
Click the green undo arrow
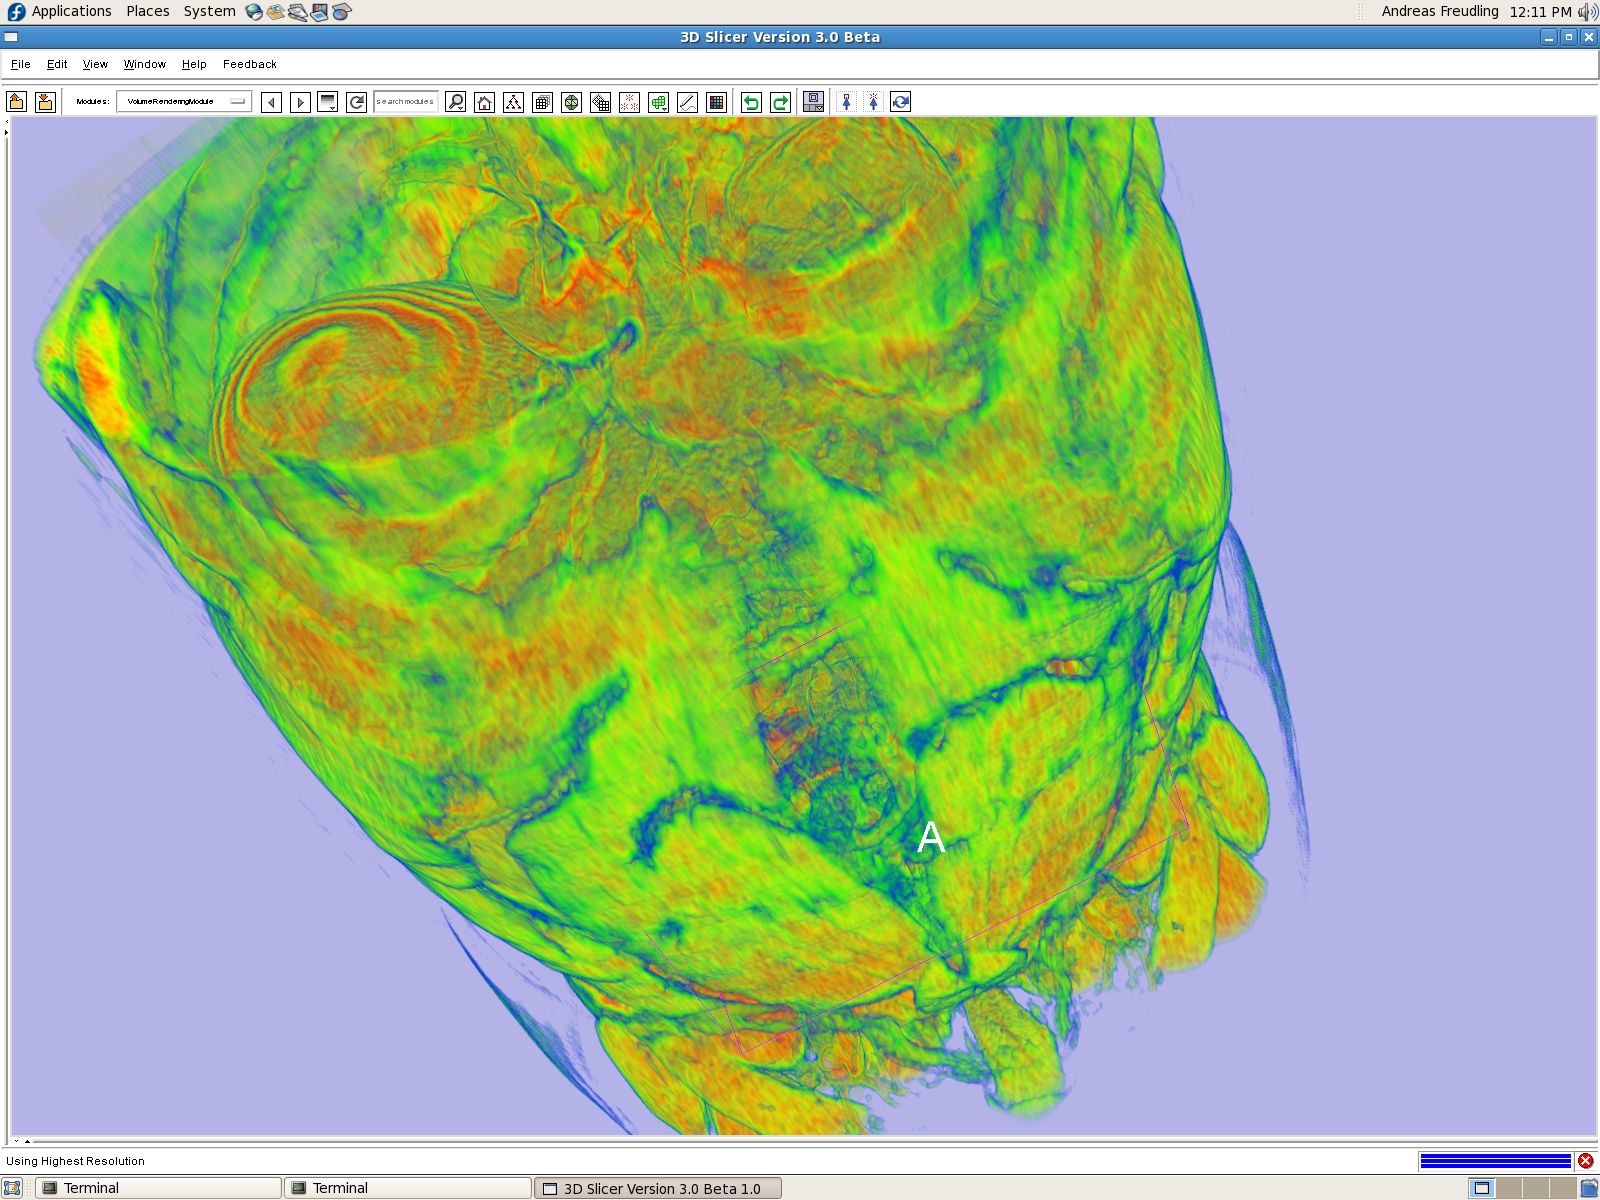[x=751, y=102]
